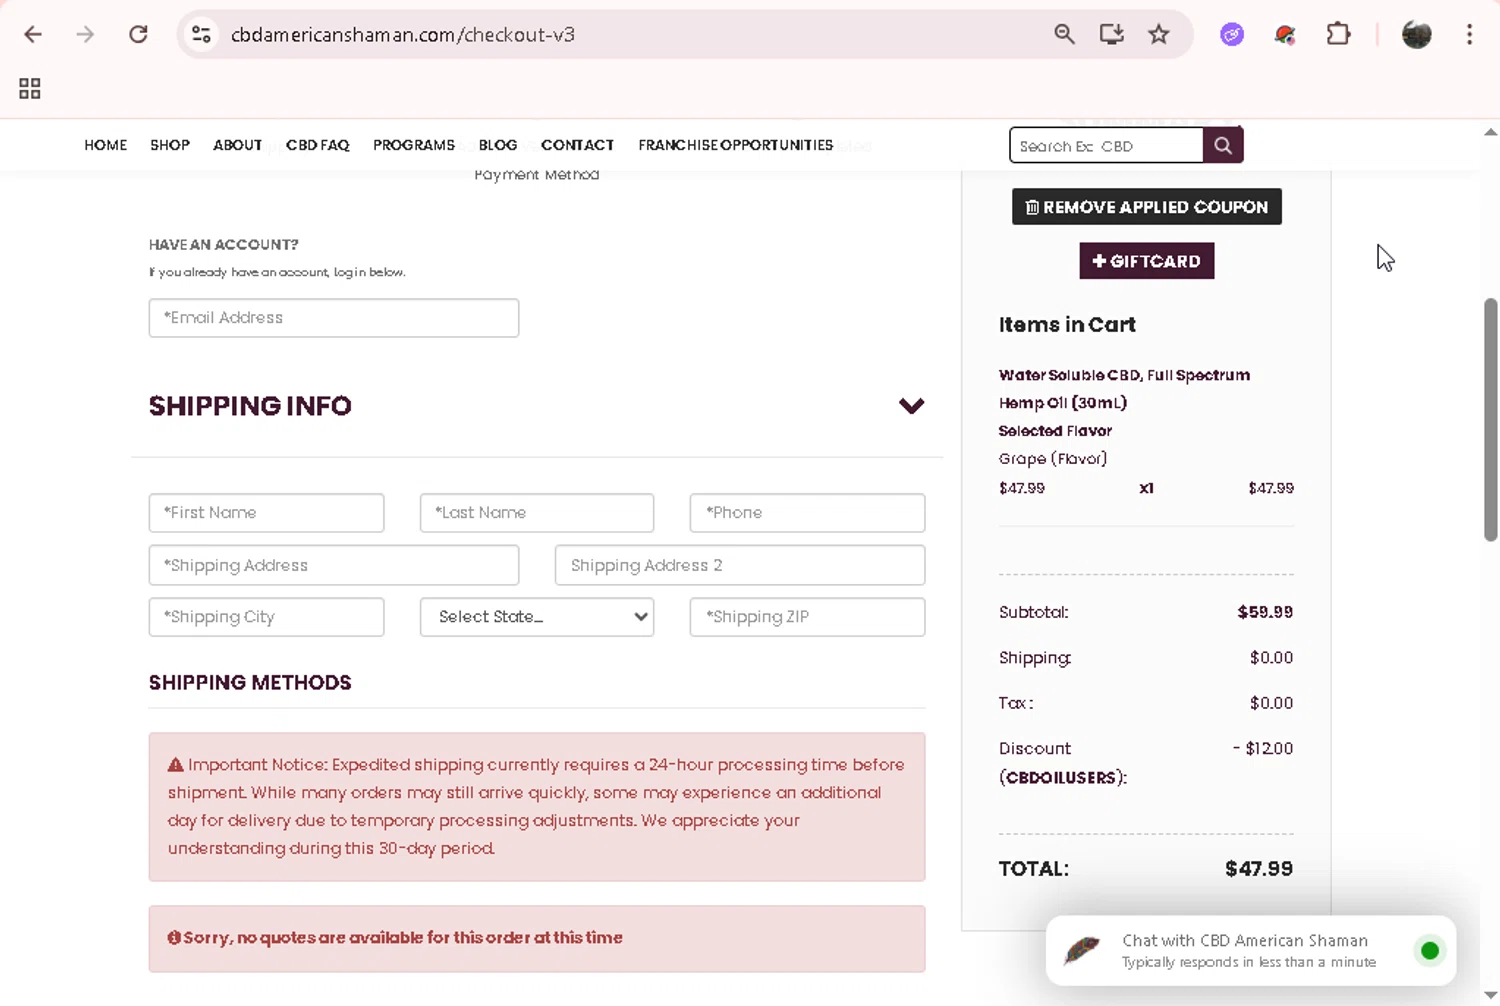Open the browser profile avatar
Viewport: 1500px width, 1006px height.
pyautogui.click(x=1417, y=34)
